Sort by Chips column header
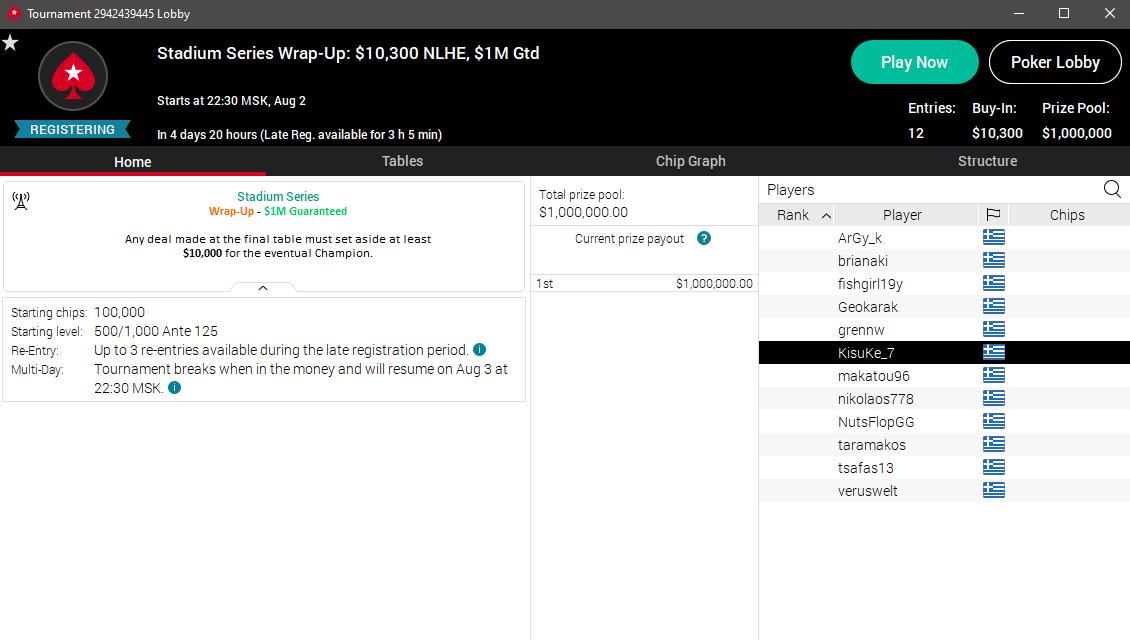The image size is (1130, 640). point(1067,215)
